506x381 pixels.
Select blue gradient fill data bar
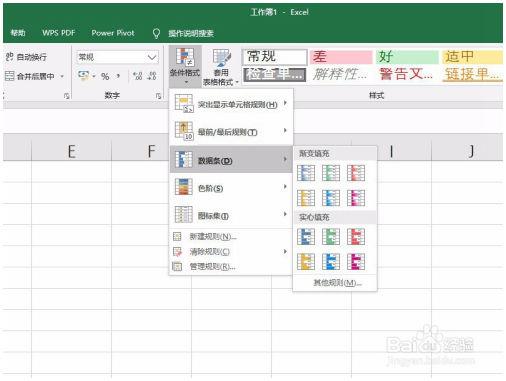point(306,173)
